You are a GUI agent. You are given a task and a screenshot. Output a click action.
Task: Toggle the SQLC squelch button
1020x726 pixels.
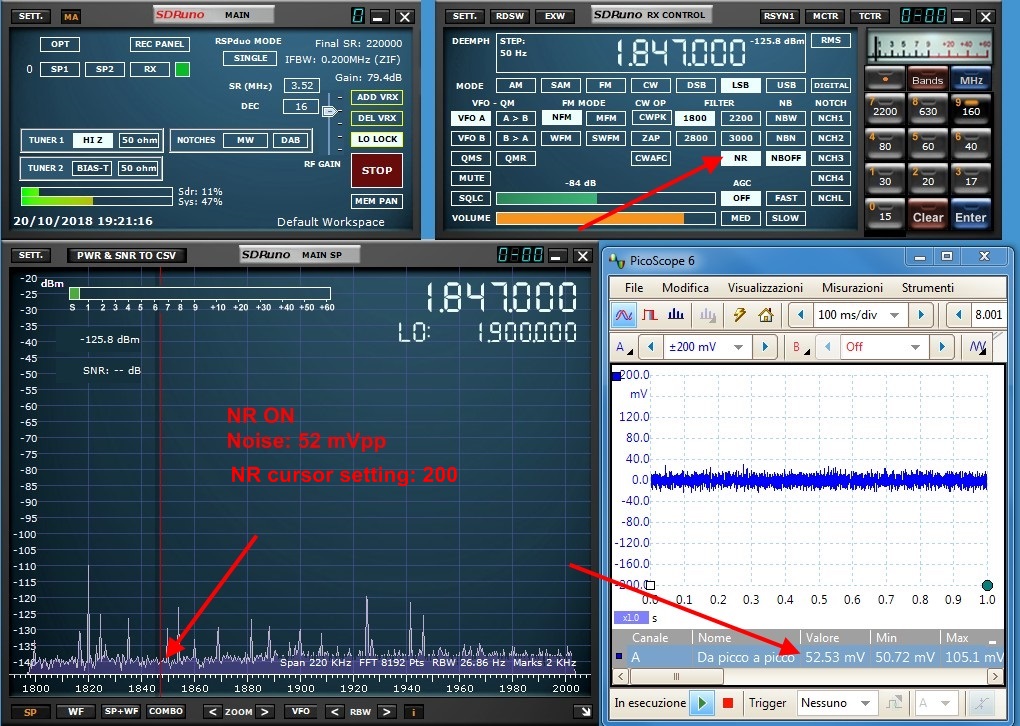[471, 198]
